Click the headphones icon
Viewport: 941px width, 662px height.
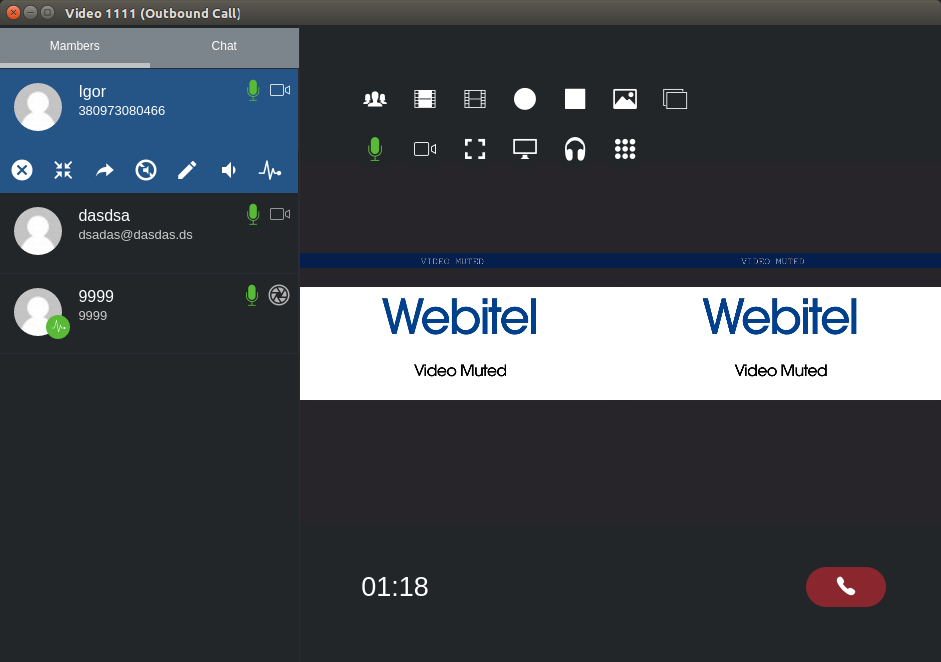point(575,149)
